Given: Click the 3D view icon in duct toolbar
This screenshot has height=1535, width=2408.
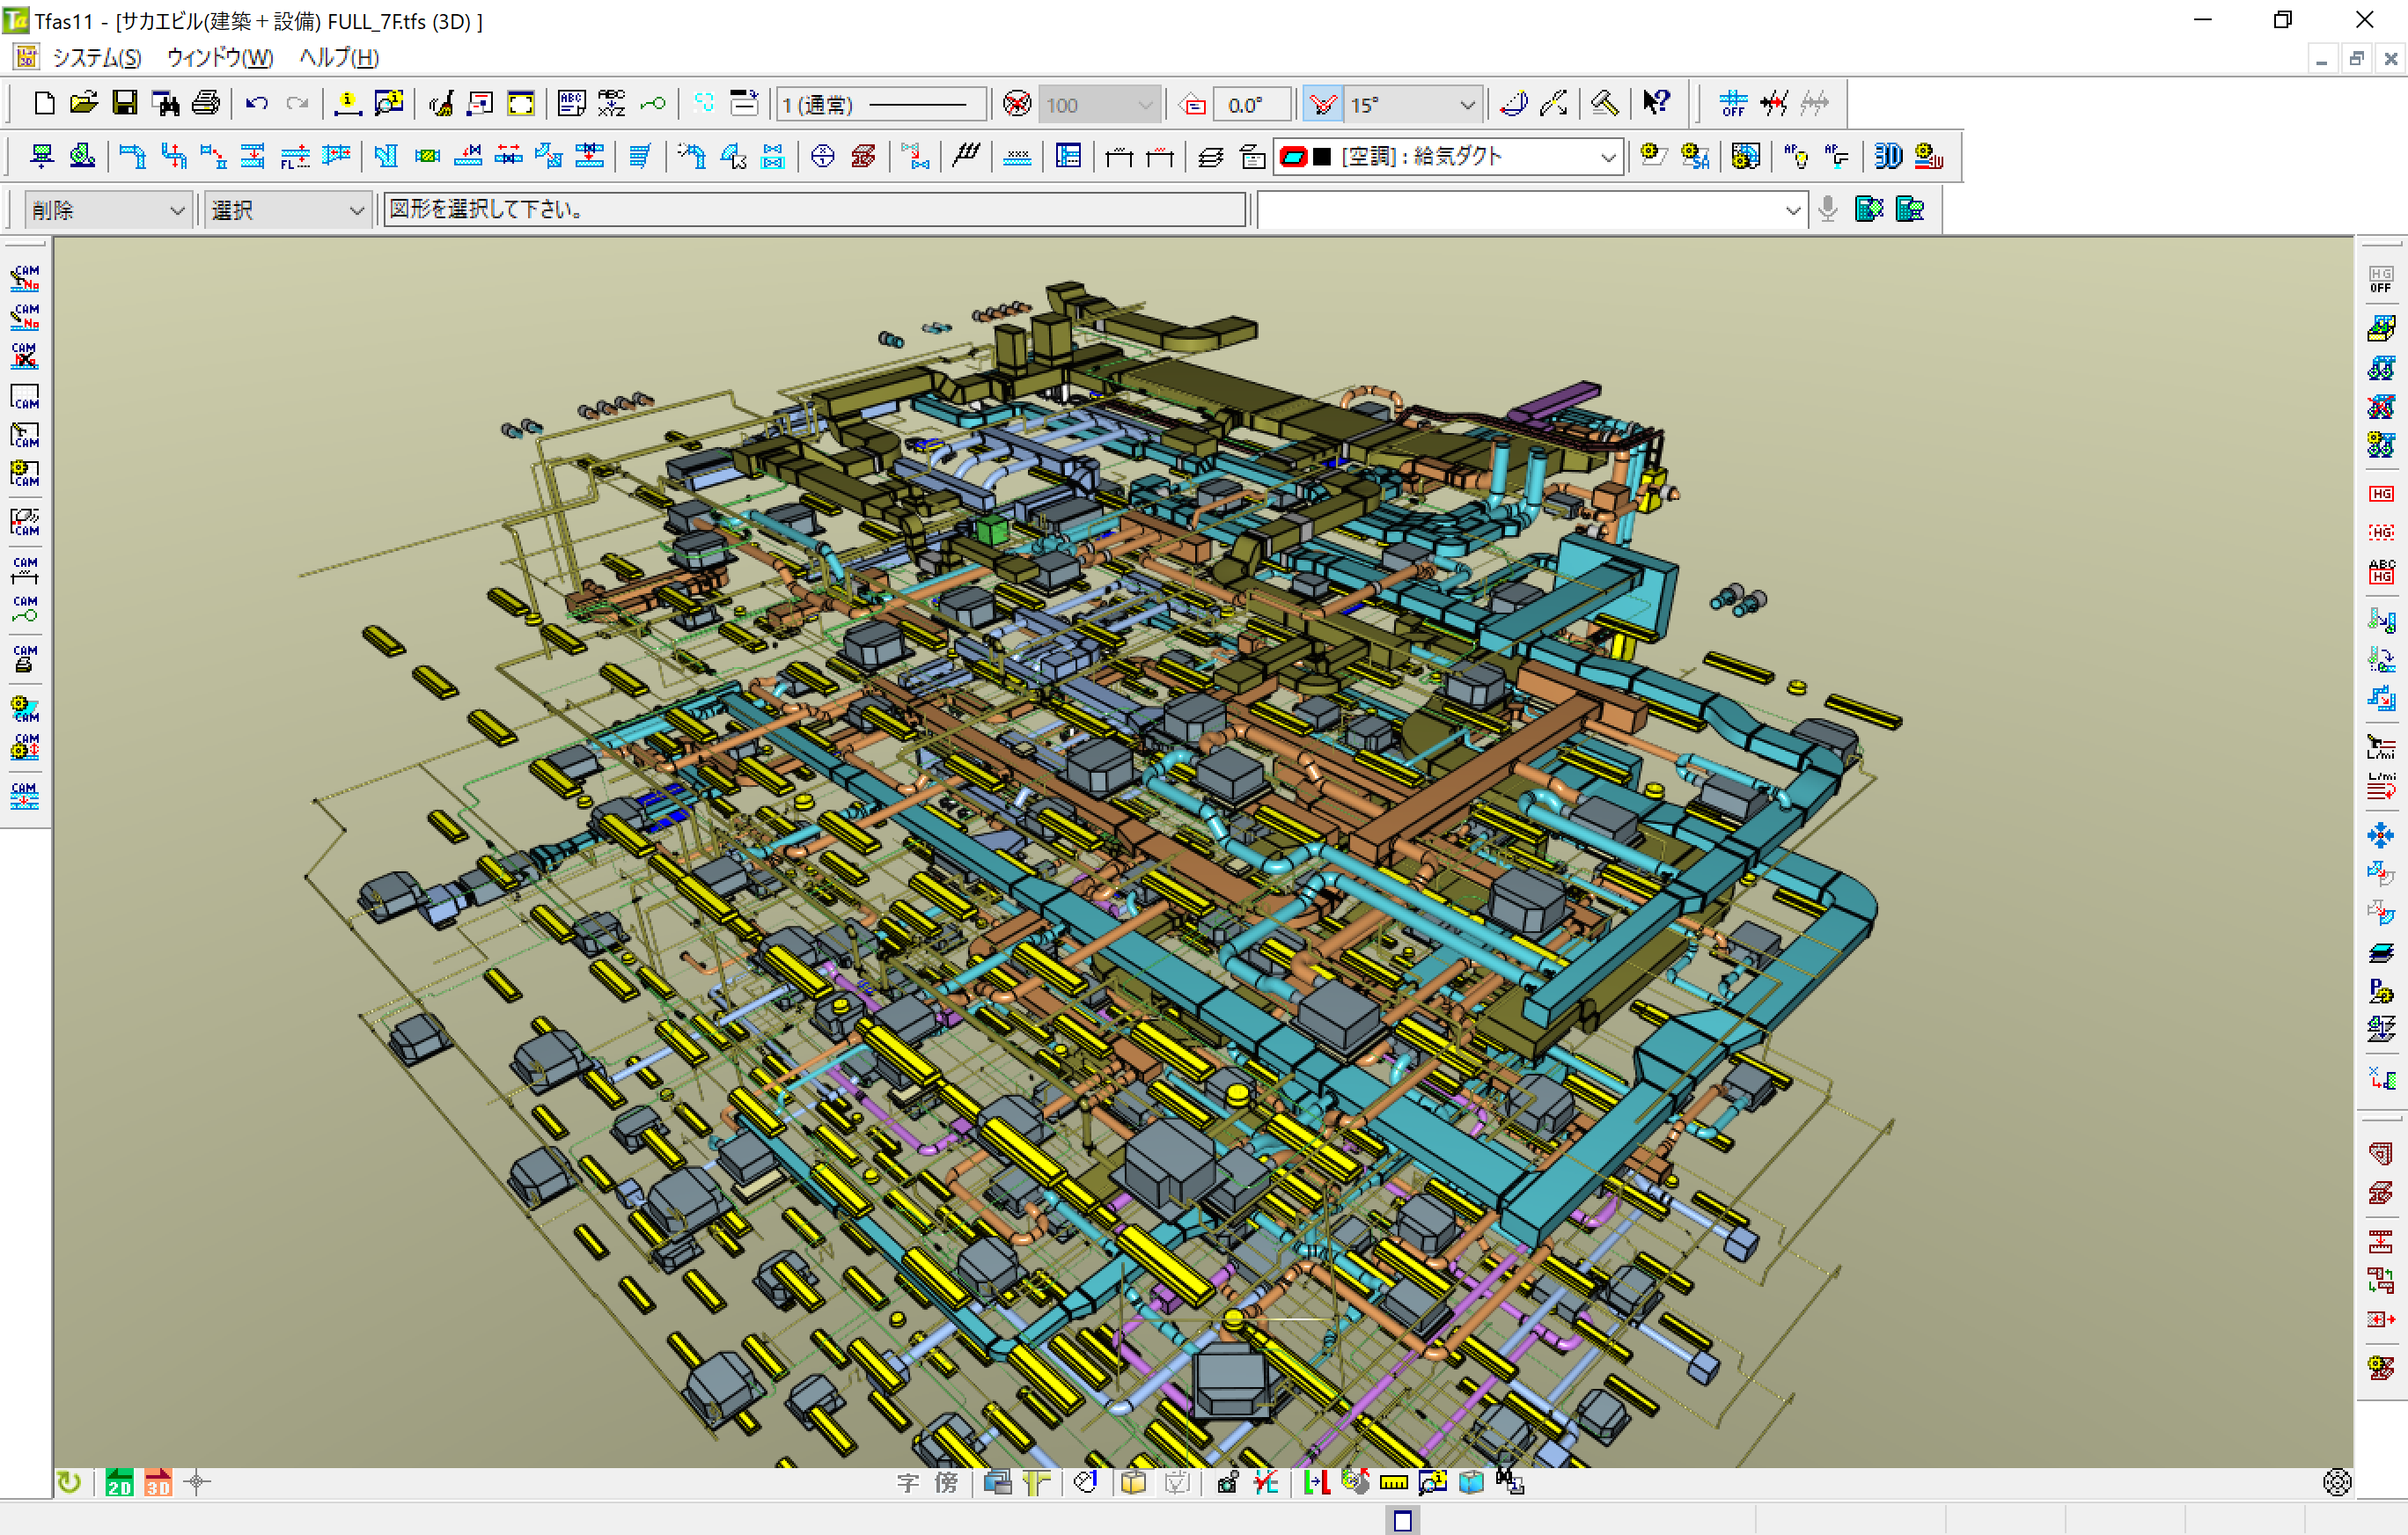Looking at the screenshot, I should pyautogui.click(x=1887, y=156).
